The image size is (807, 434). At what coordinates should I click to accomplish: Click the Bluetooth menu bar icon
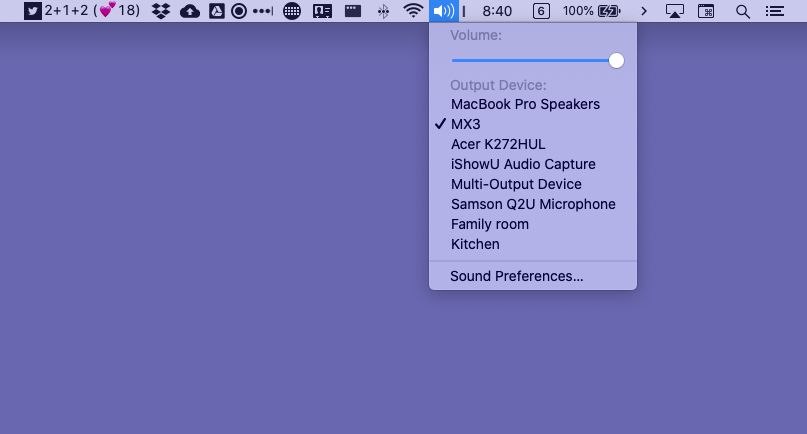(x=383, y=11)
